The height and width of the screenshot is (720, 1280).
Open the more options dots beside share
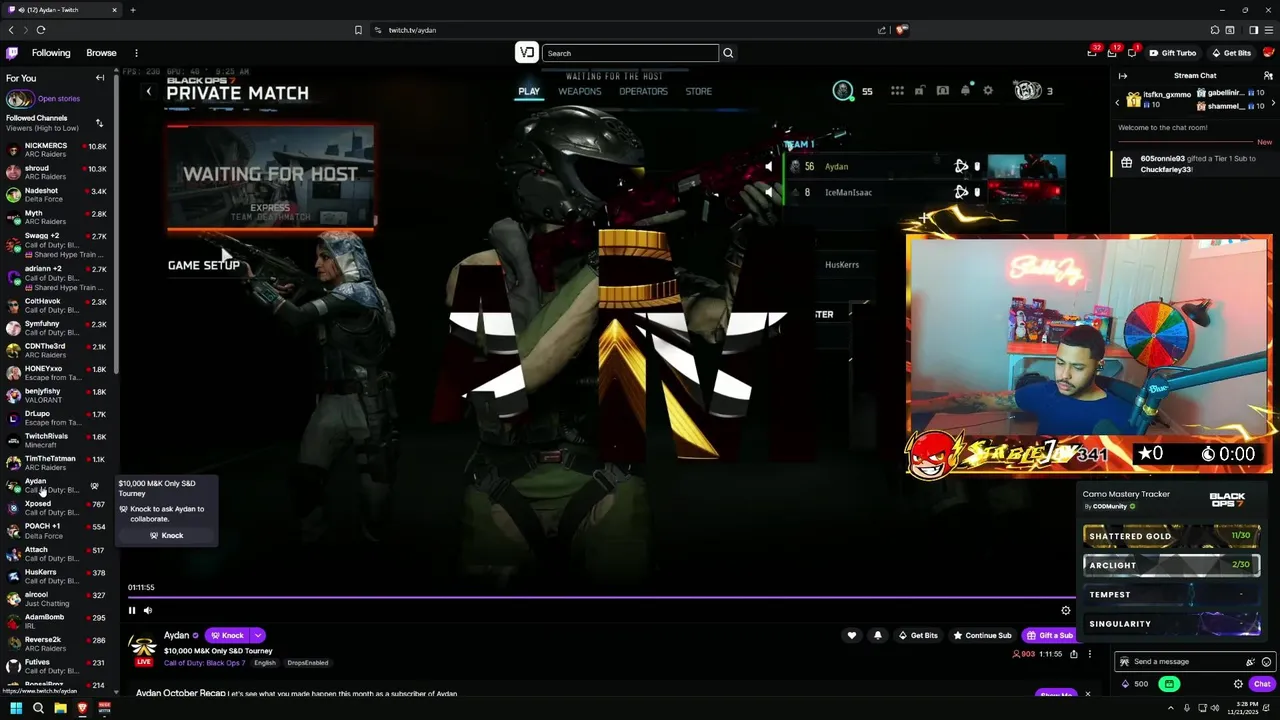(1090, 654)
